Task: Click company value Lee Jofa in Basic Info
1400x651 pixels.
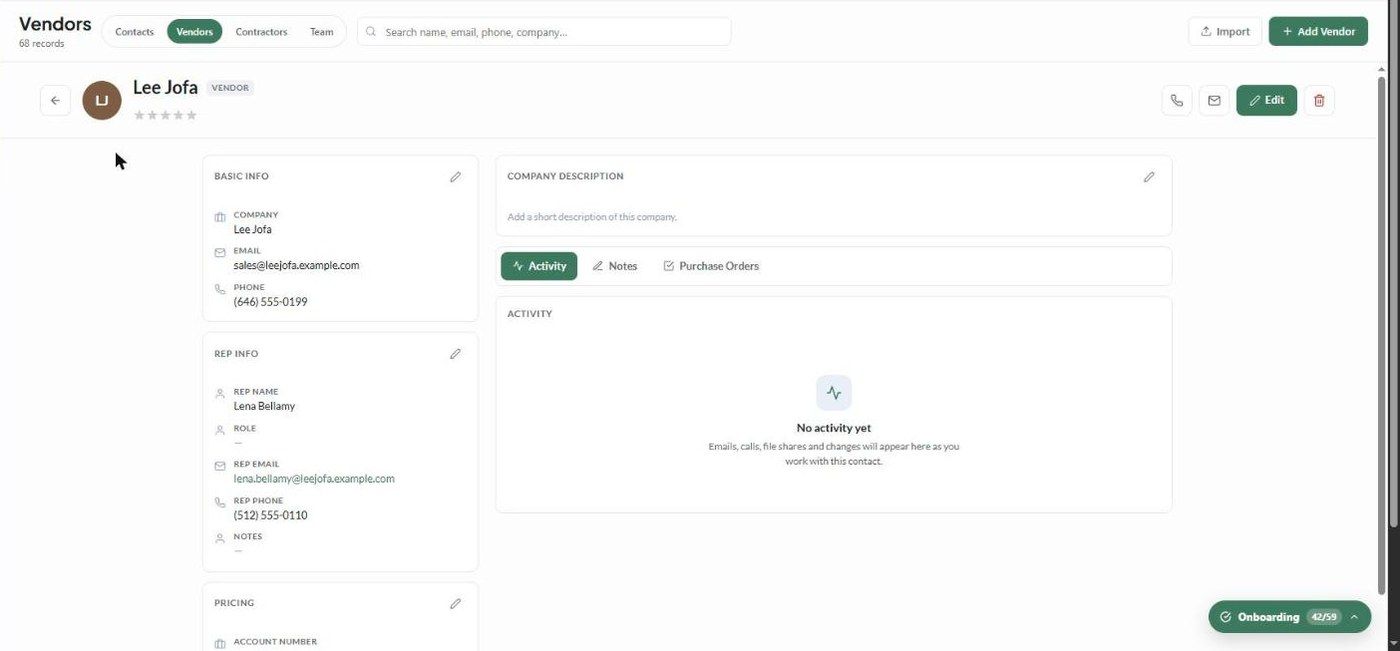Action: (x=253, y=230)
